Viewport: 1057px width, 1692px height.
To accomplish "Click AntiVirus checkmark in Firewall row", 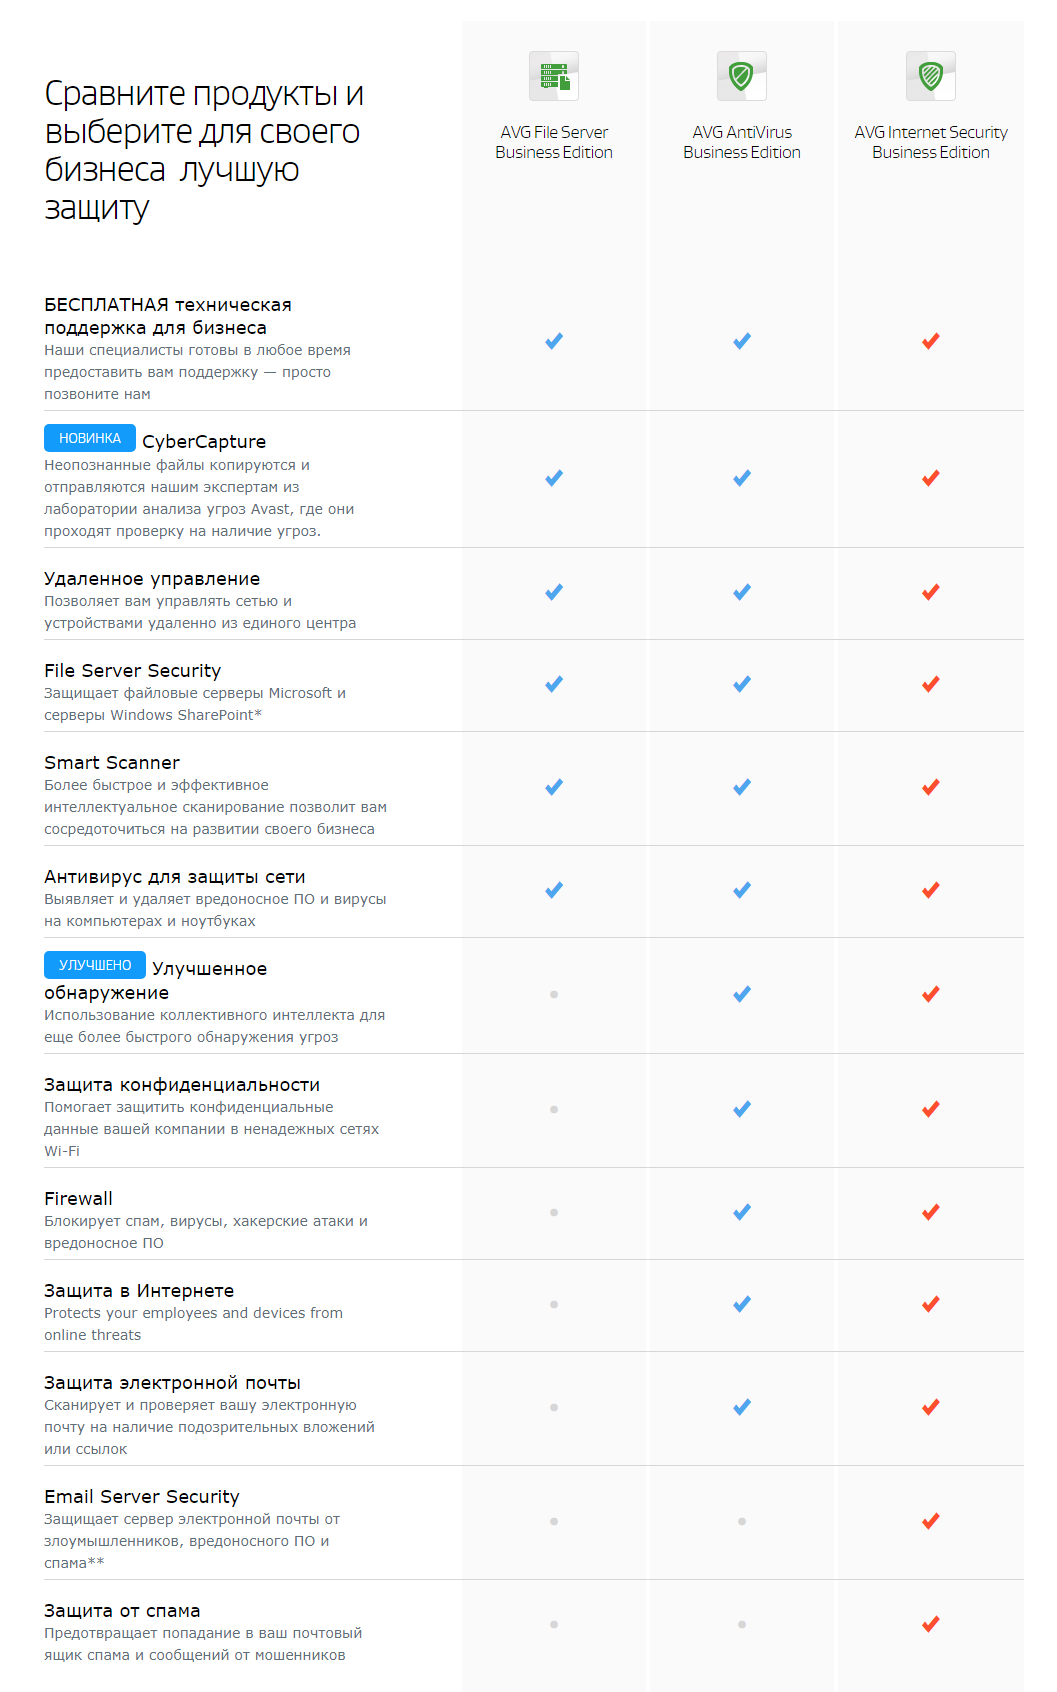I will [x=742, y=1212].
